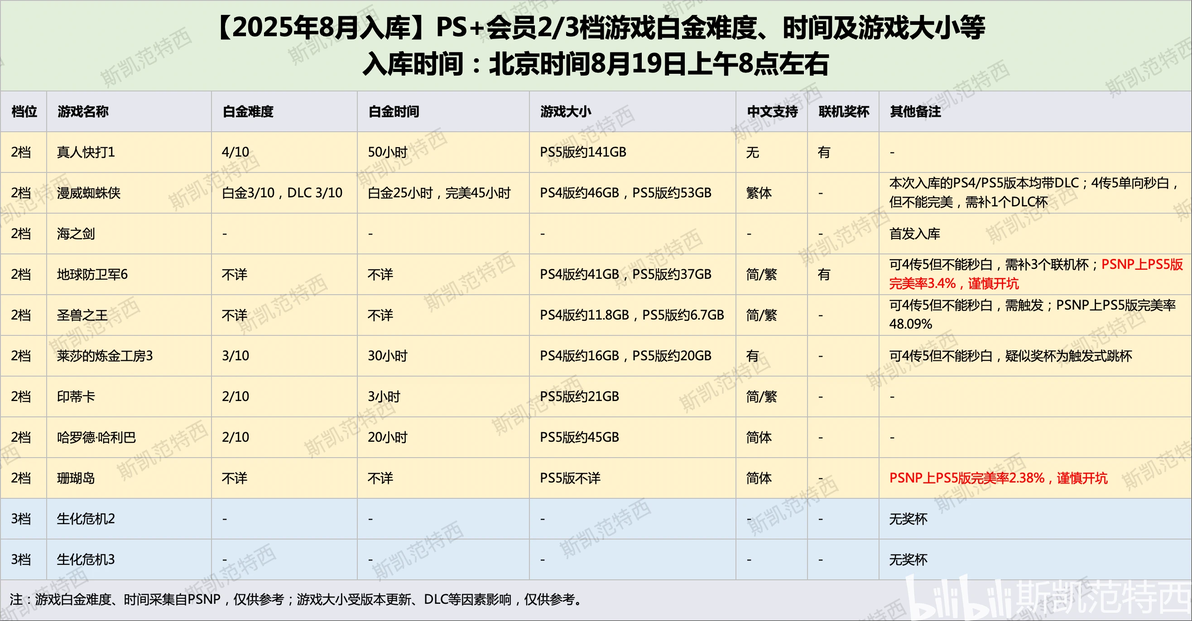This screenshot has width=1192, height=621.
Task: Click the '2档' tier cell for 海之剑
Action: tap(21, 234)
